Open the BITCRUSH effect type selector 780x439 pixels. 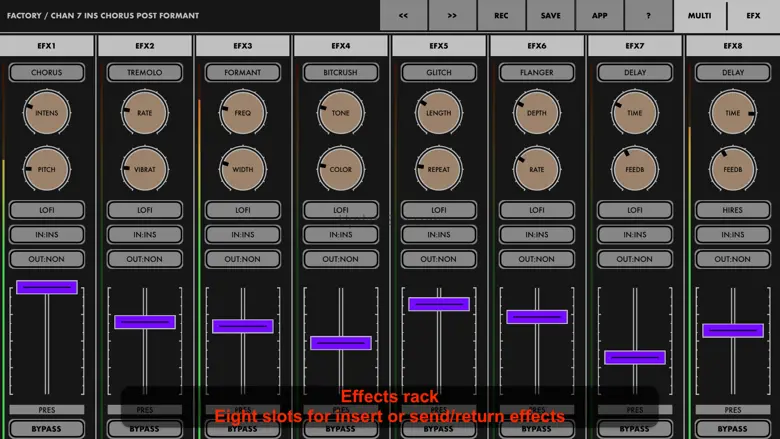pyautogui.click(x=341, y=73)
